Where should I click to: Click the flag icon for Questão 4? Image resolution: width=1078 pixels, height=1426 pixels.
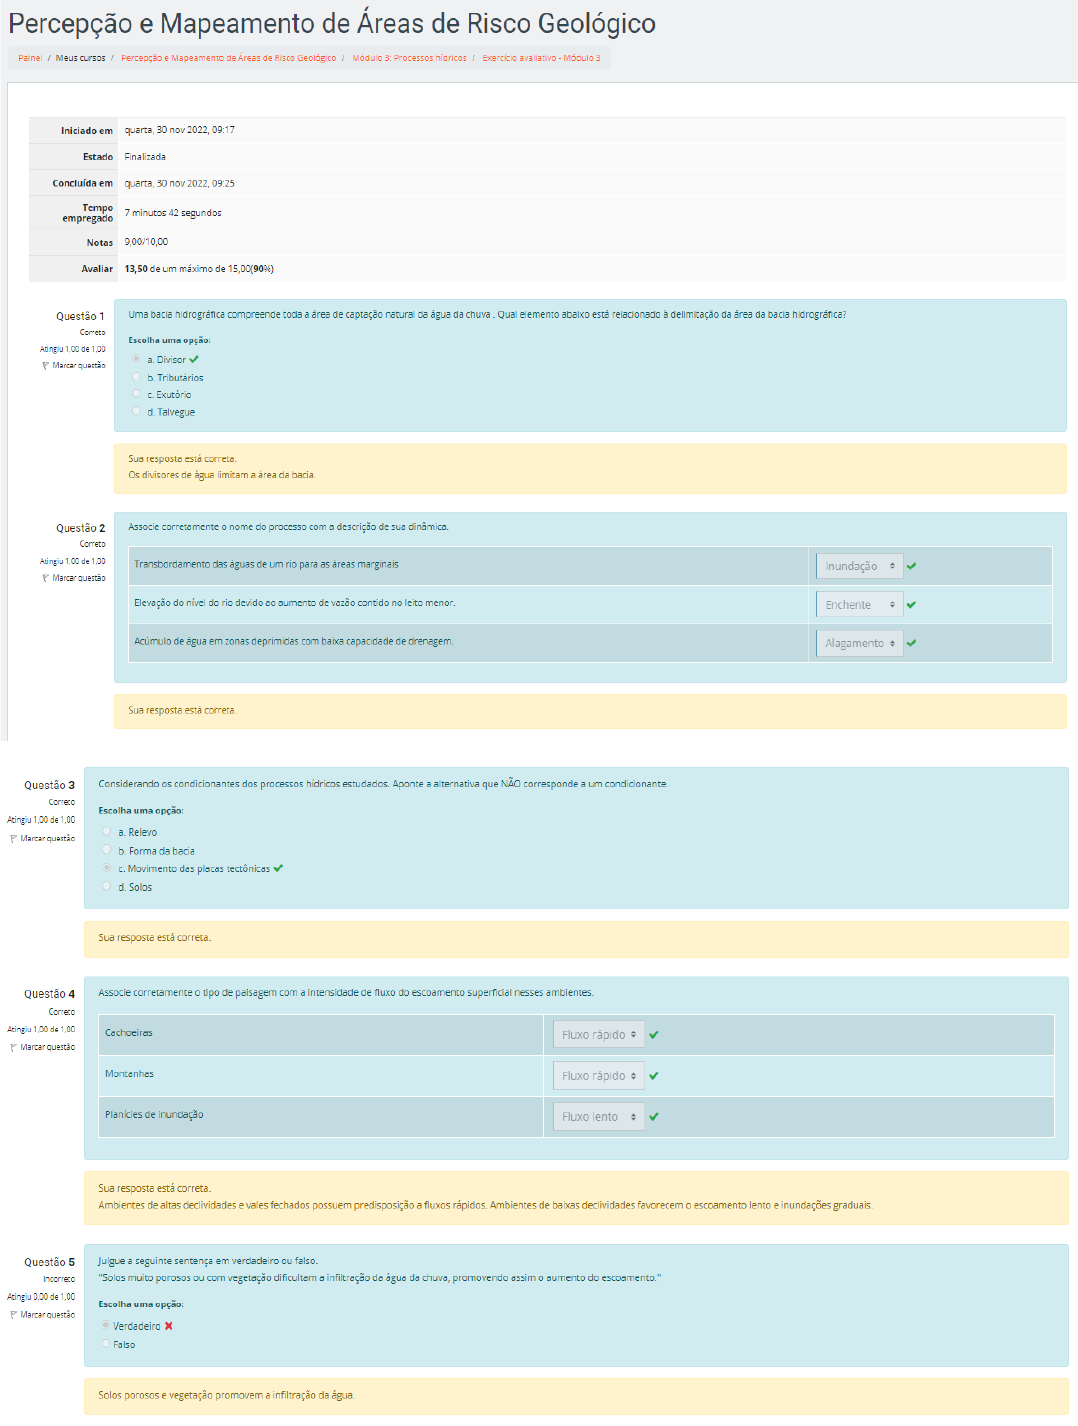click(14, 1048)
